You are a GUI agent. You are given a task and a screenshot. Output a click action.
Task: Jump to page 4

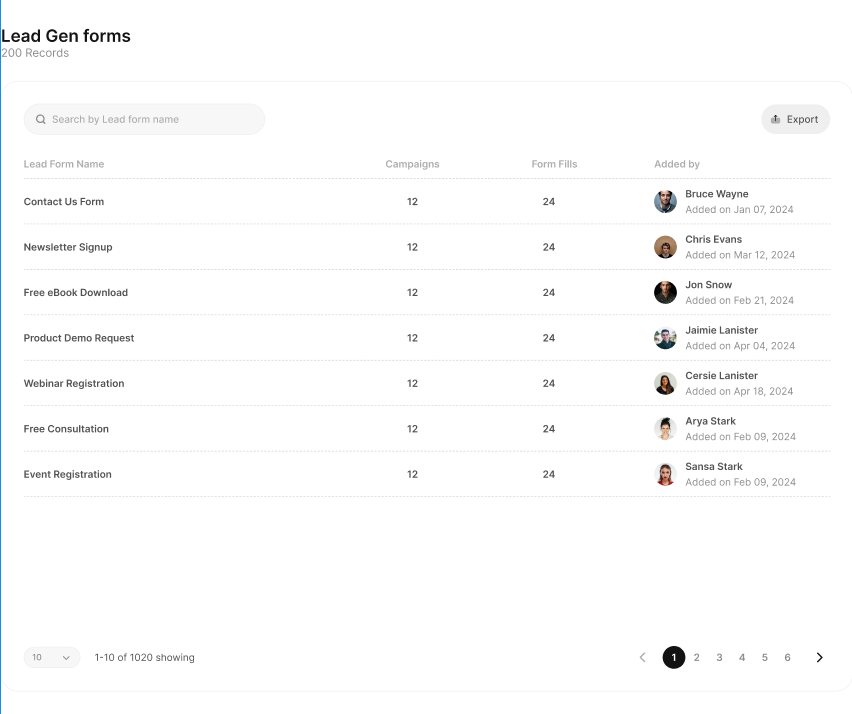coord(742,657)
